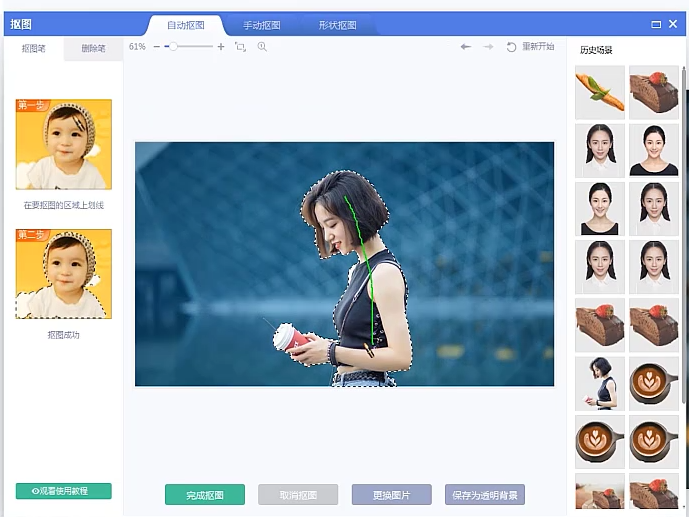Image resolution: width=689 pixels, height=517 pixels.
Task: Select the 删除笔 eraser pen
Action: coord(94,48)
